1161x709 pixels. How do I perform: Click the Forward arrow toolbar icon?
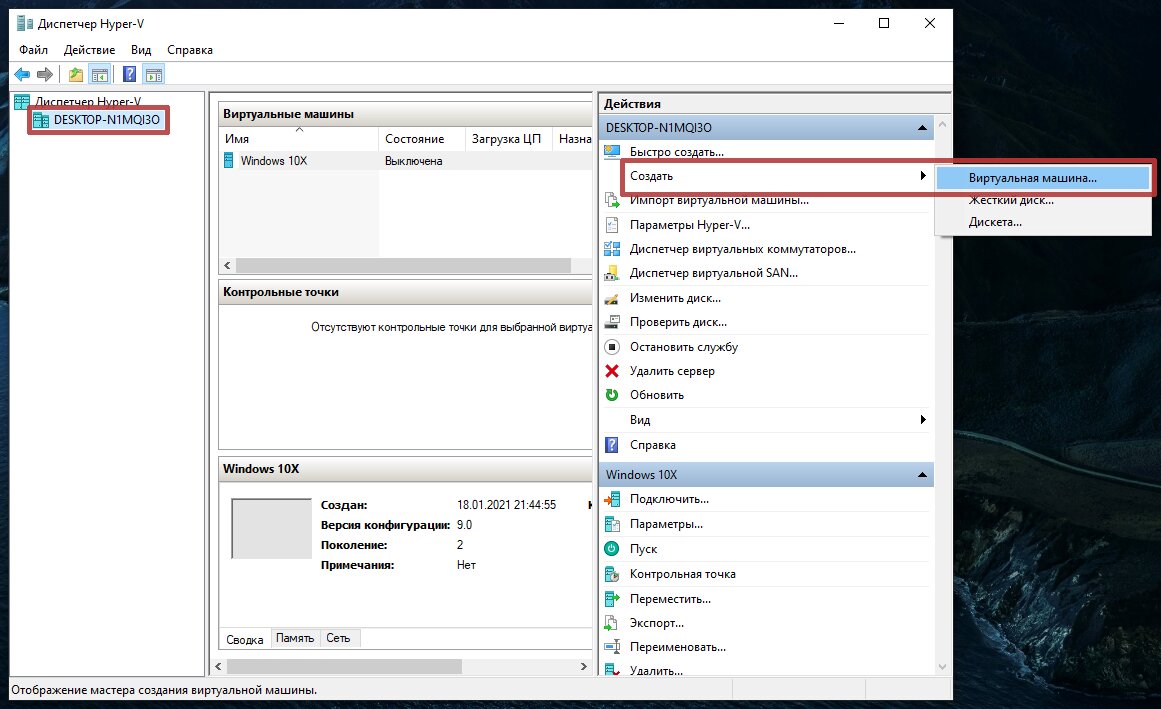tap(45, 74)
